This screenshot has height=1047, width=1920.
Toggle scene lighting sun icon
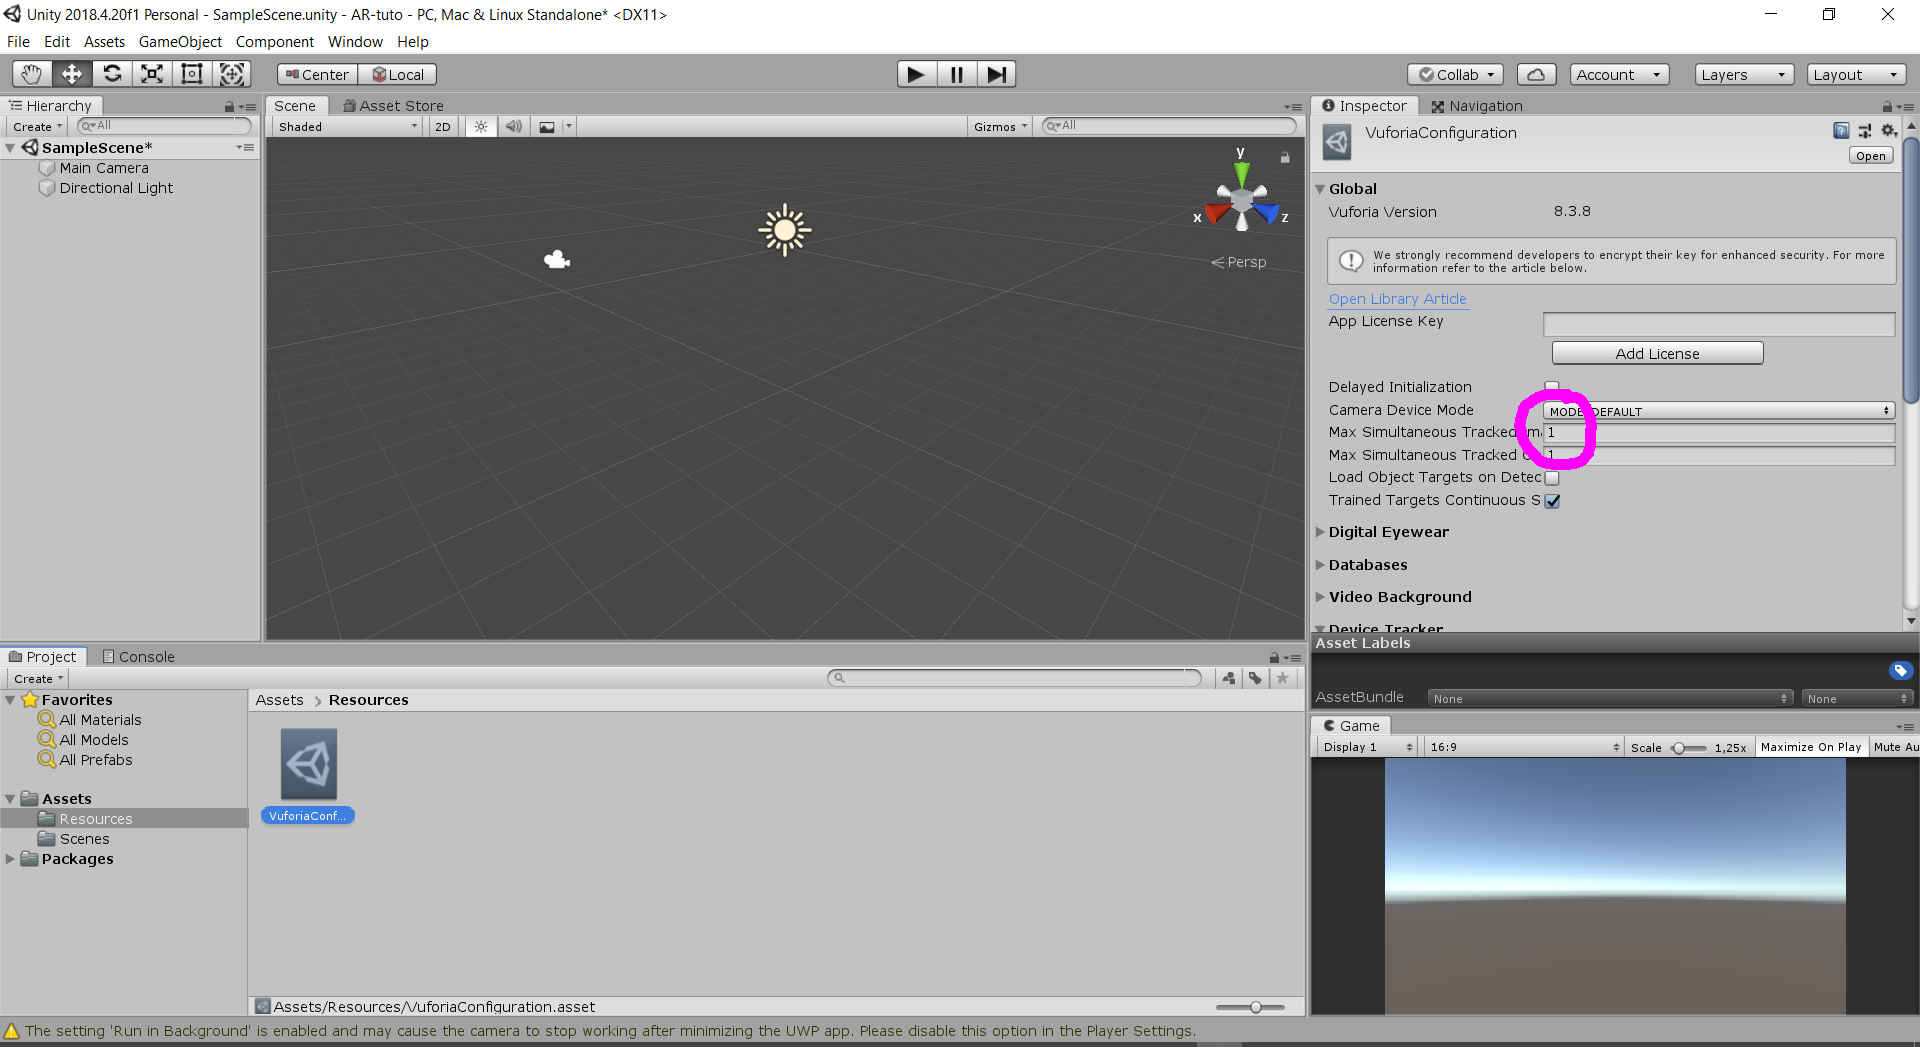tap(481, 127)
